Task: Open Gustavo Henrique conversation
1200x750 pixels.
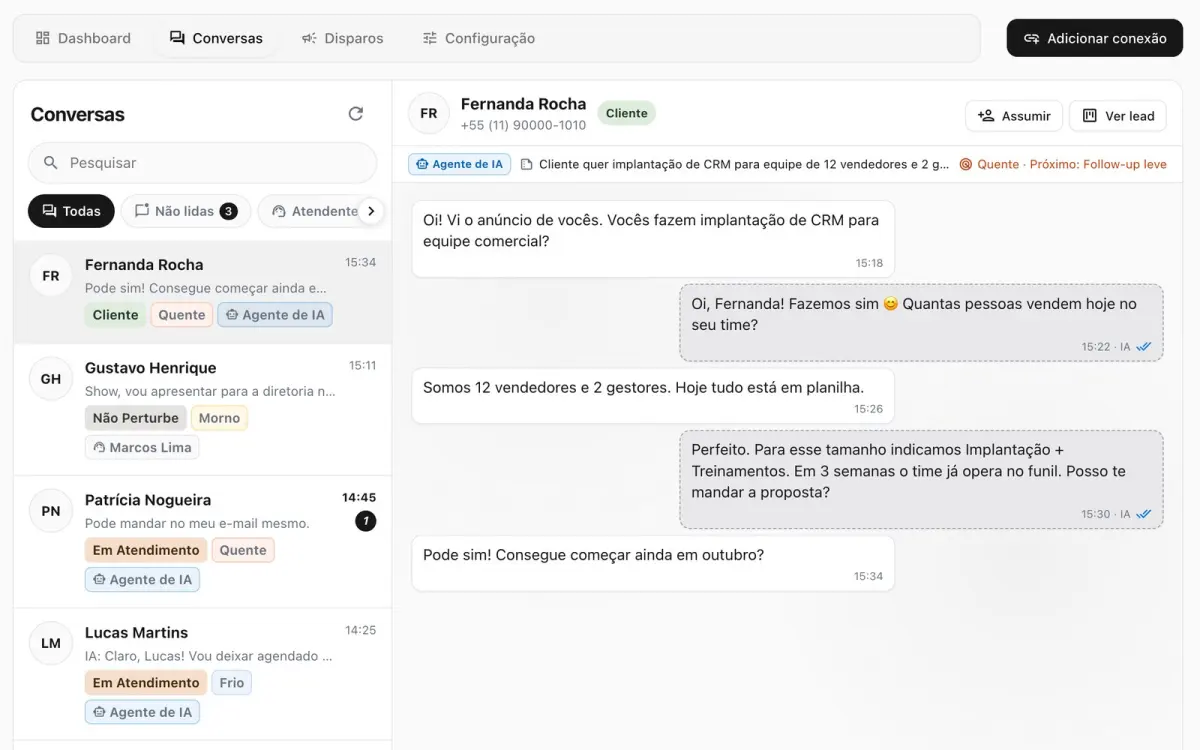Action: 203,410
